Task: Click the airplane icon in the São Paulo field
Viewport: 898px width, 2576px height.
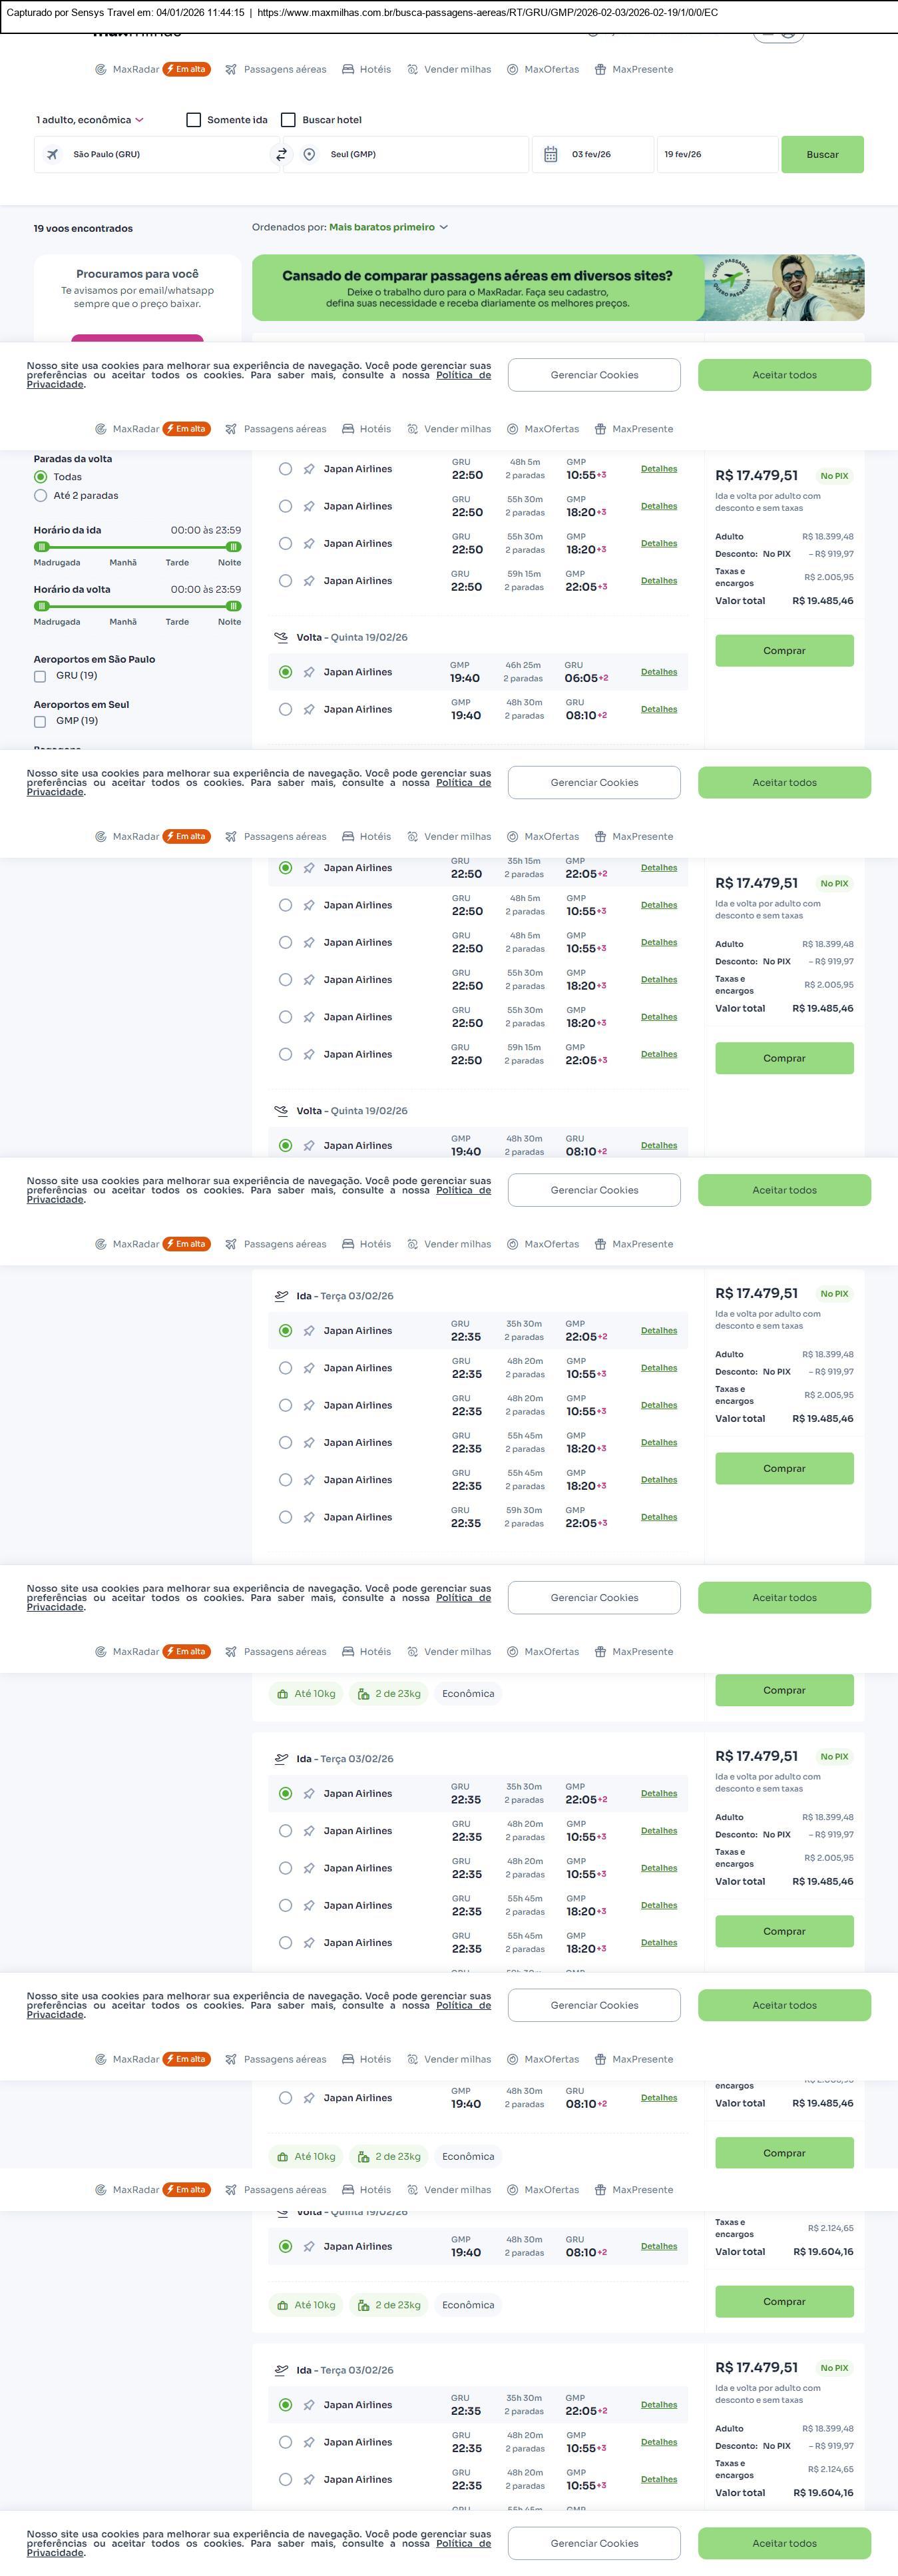Action: point(52,155)
